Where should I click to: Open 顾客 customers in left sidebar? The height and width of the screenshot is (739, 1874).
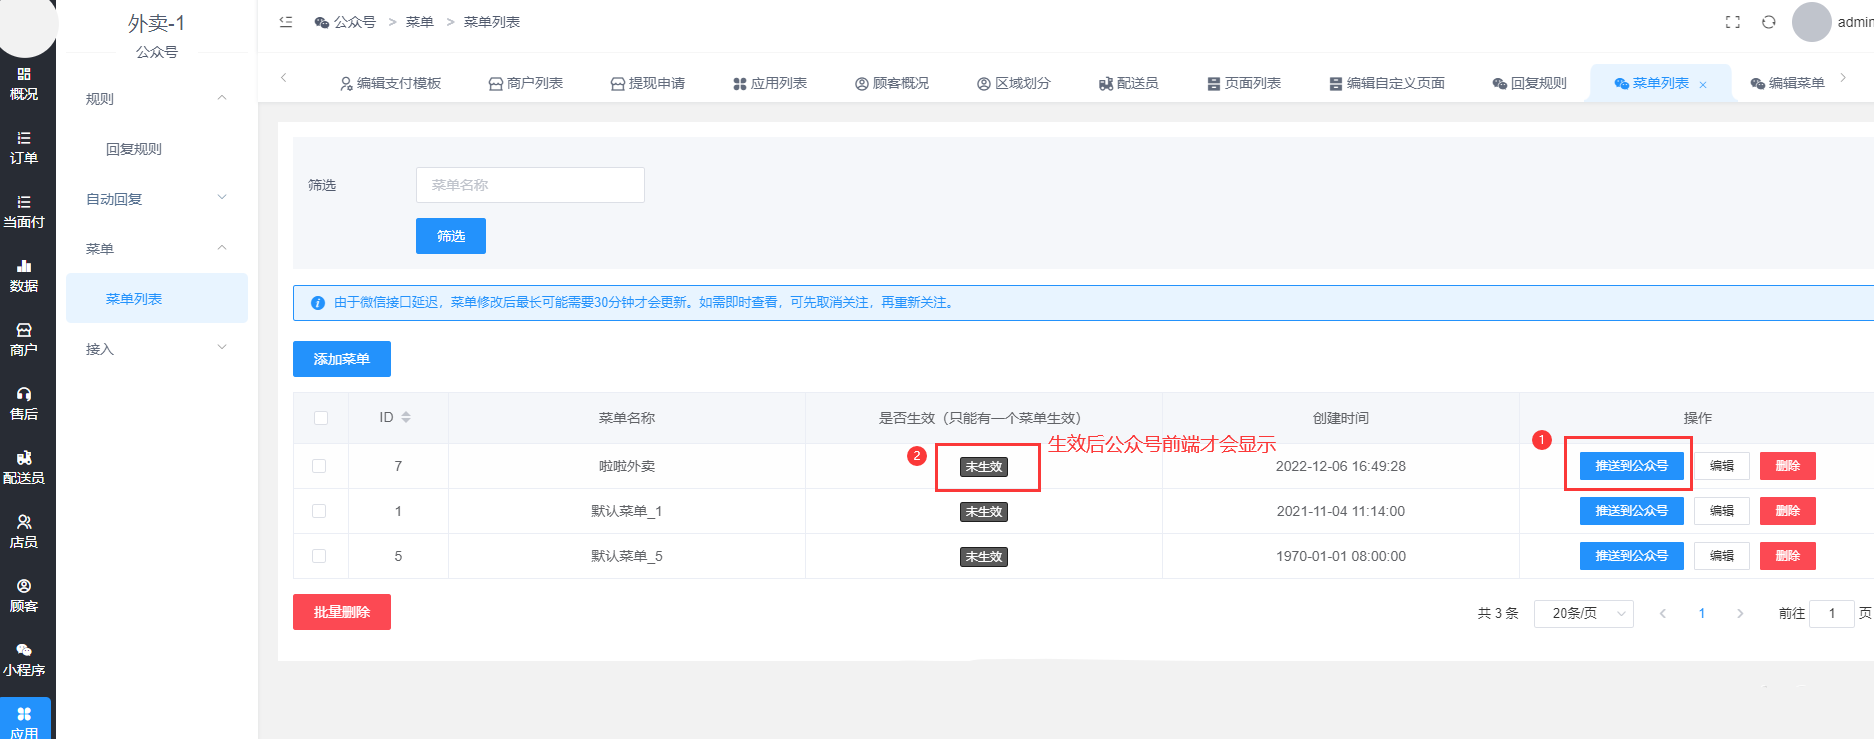point(24,596)
